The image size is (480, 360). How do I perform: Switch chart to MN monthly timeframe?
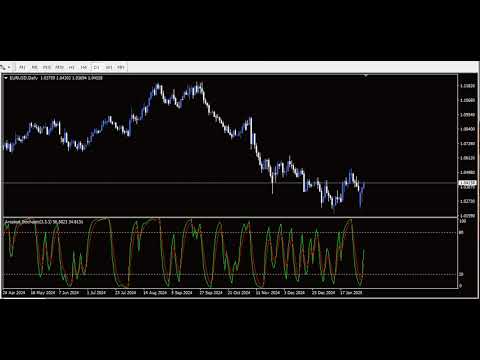(x=121, y=67)
